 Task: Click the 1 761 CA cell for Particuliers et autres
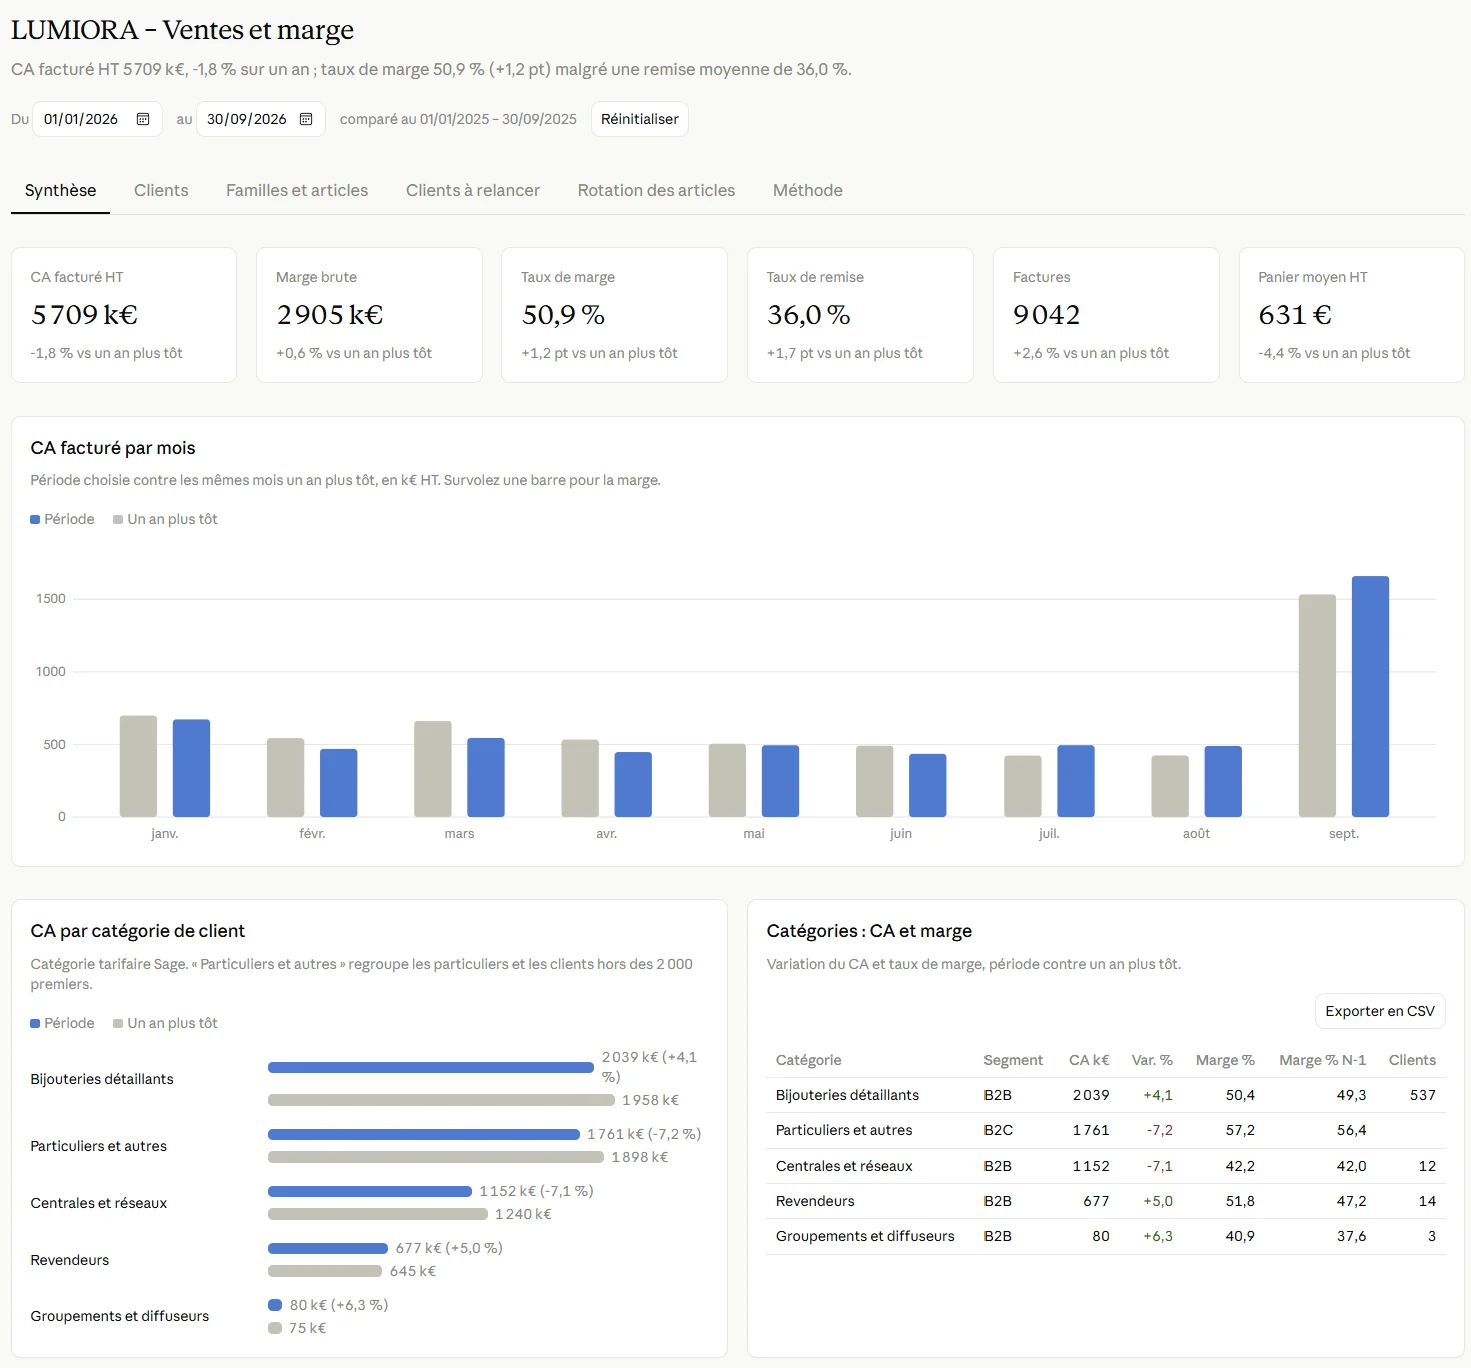tap(1091, 1130)
